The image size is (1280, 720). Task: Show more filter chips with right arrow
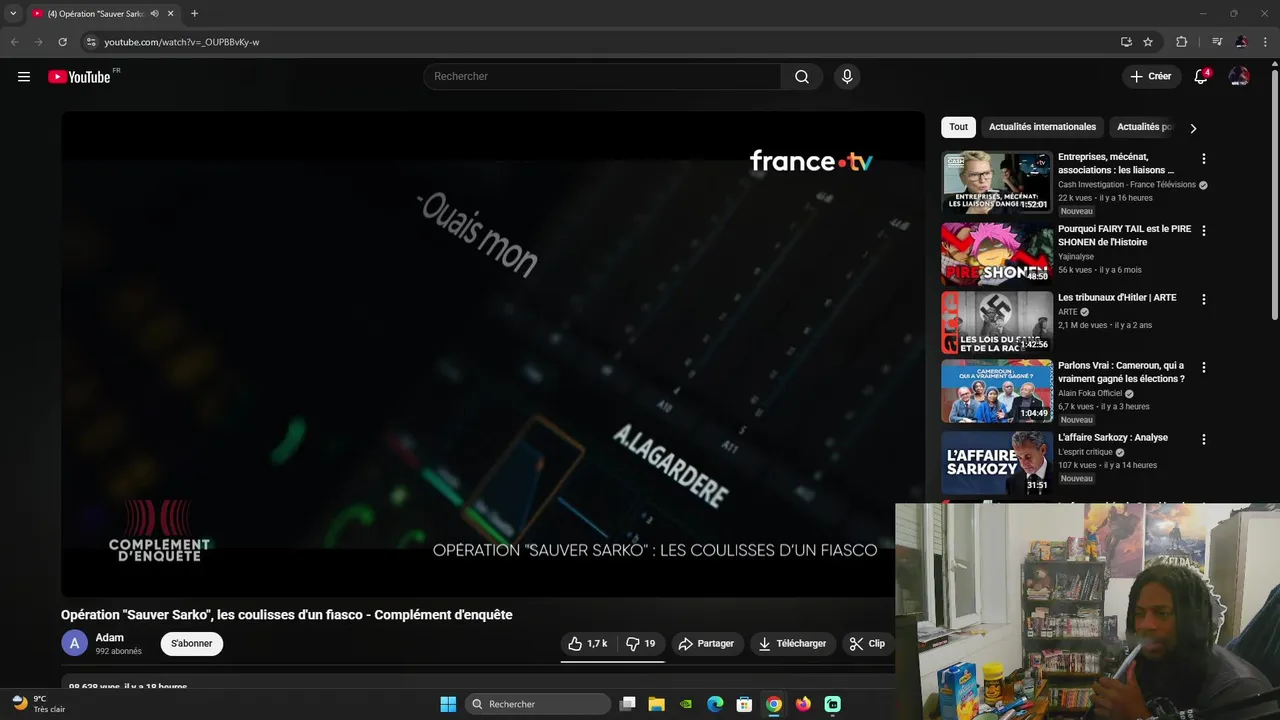click(x=1193, y=128)
